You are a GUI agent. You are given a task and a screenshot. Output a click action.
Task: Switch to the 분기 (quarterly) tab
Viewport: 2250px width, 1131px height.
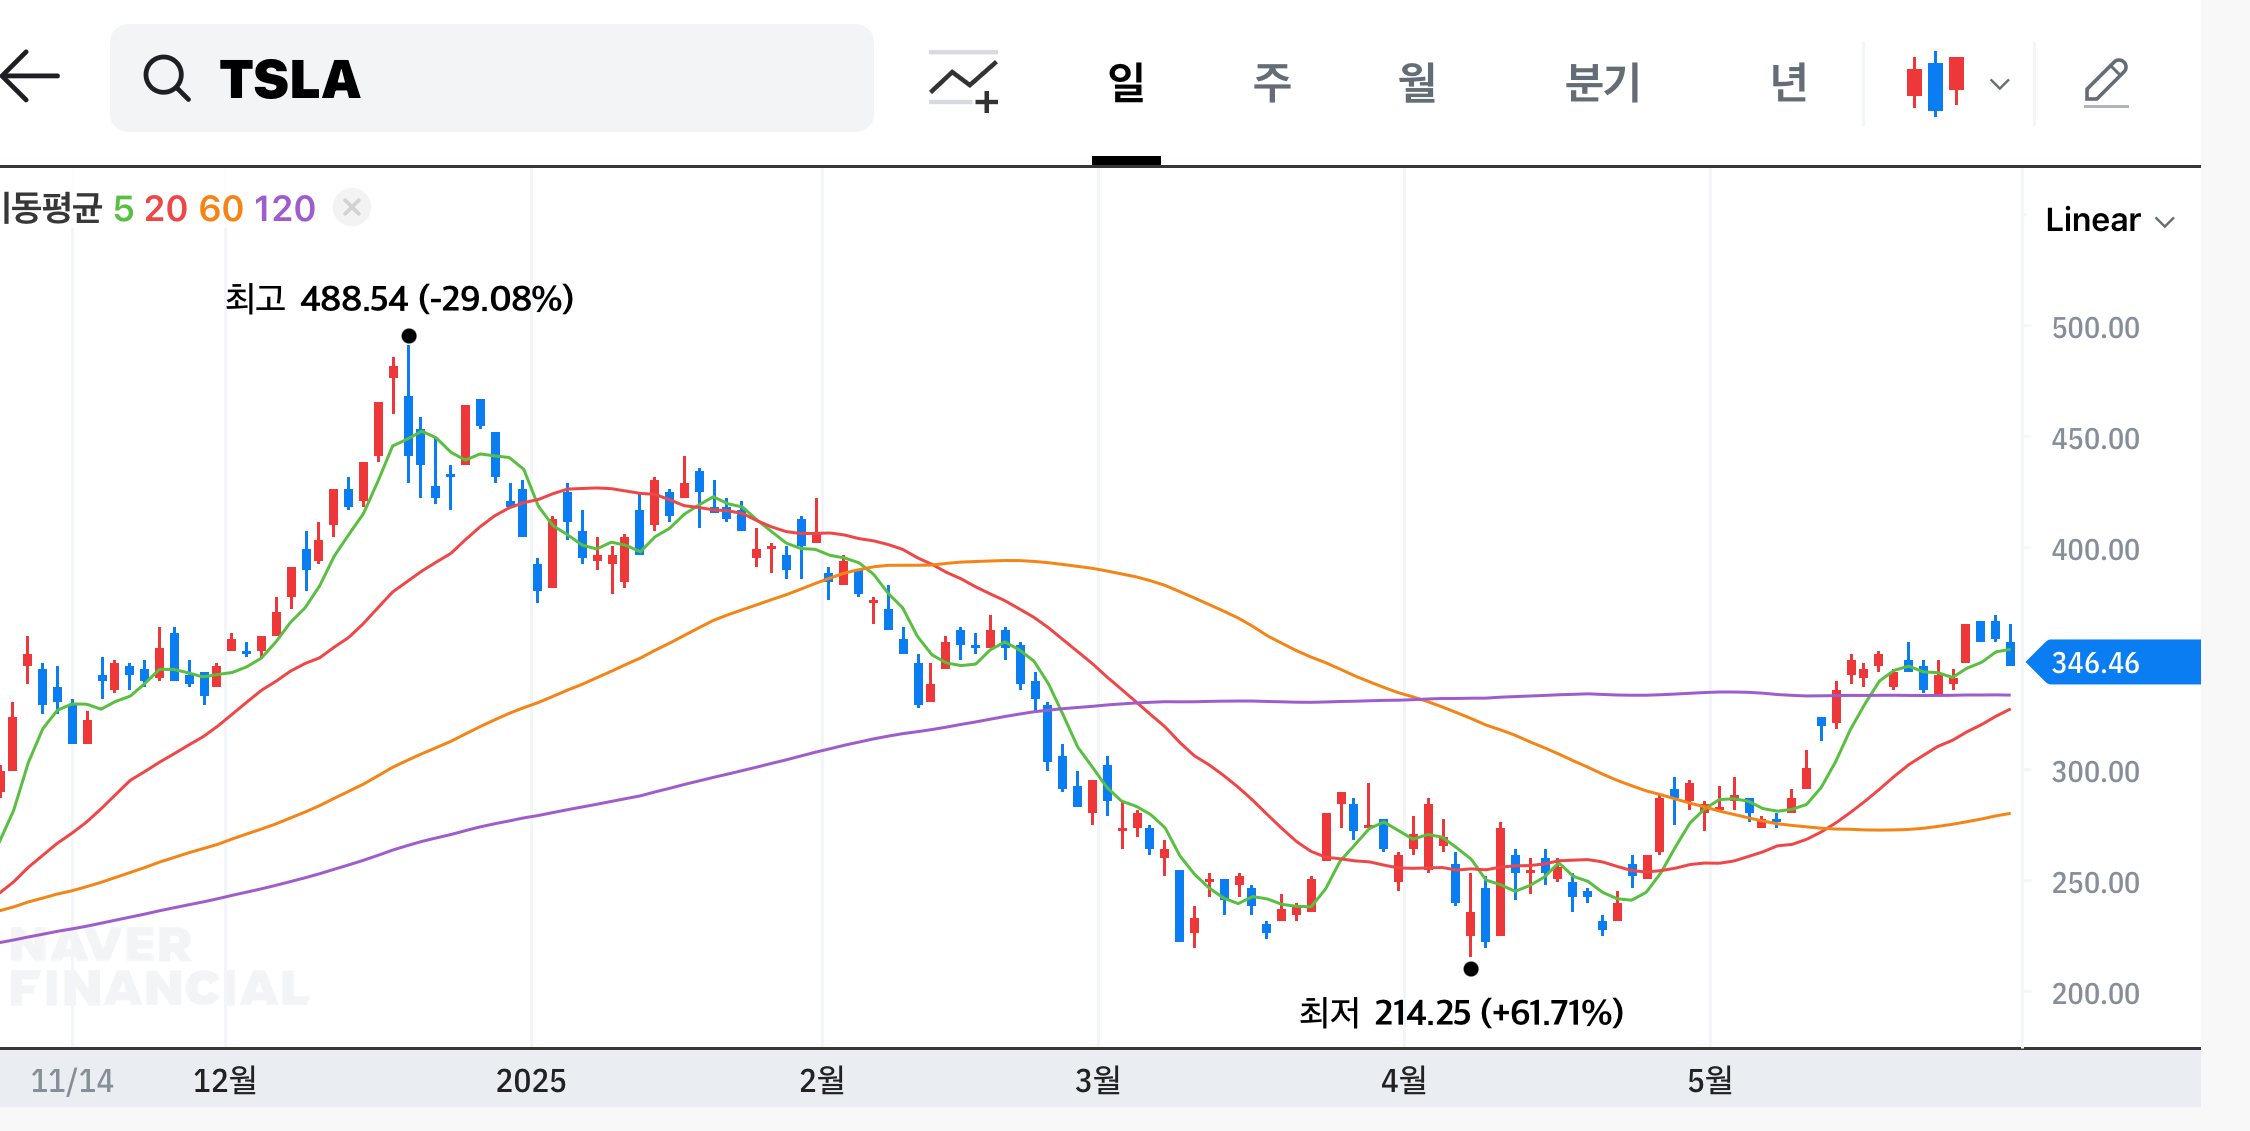1603,82
